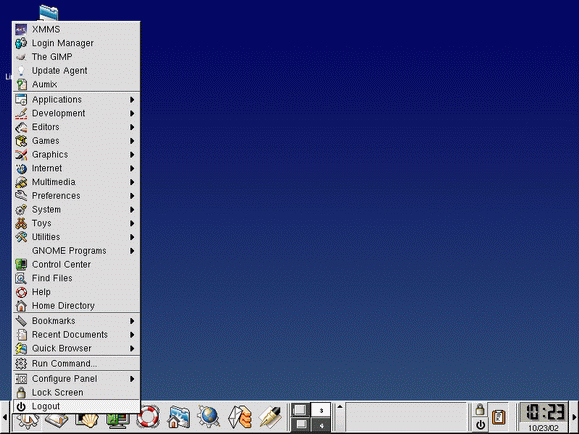Expand the Applications submenu
The image size is (579, 434).
(x=76, y=100)
